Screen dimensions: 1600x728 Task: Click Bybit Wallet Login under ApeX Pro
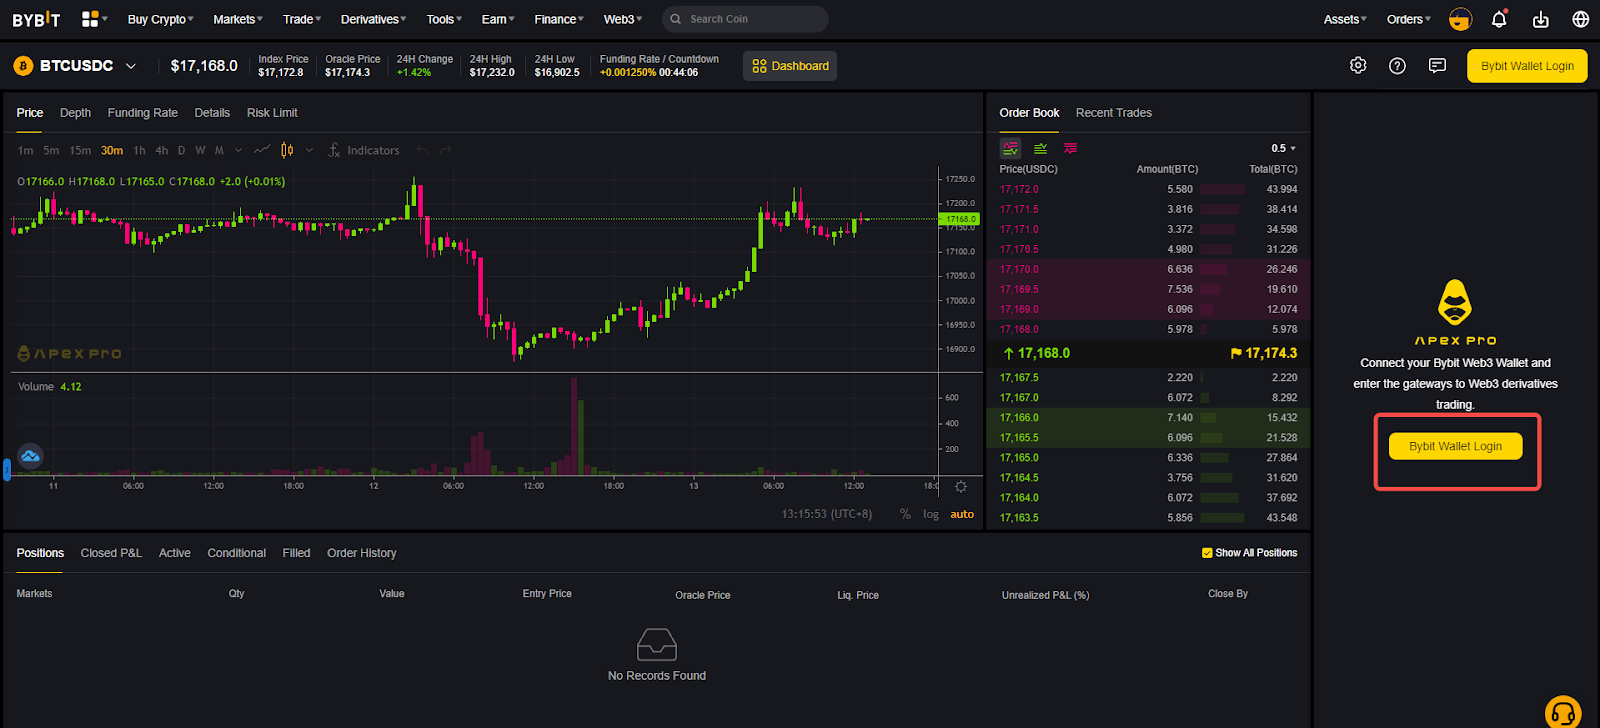click(x=1455, y=446)
